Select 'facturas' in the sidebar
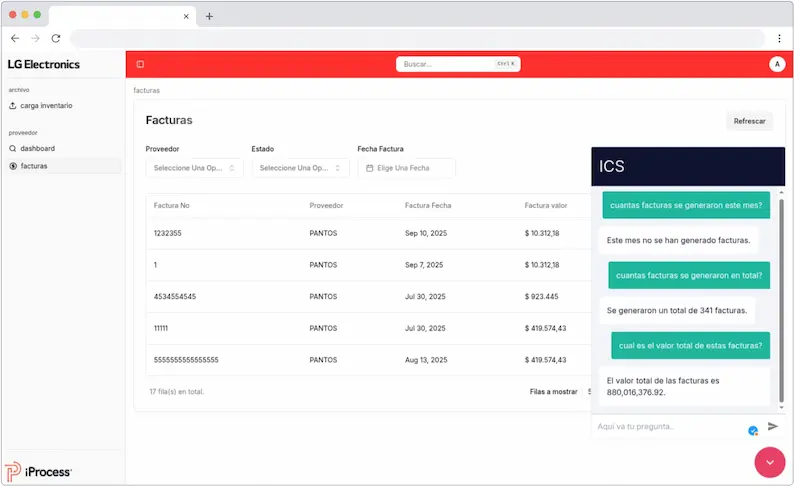Image resolution: width=794 pixels, height=486 pixels. point(34,166)
